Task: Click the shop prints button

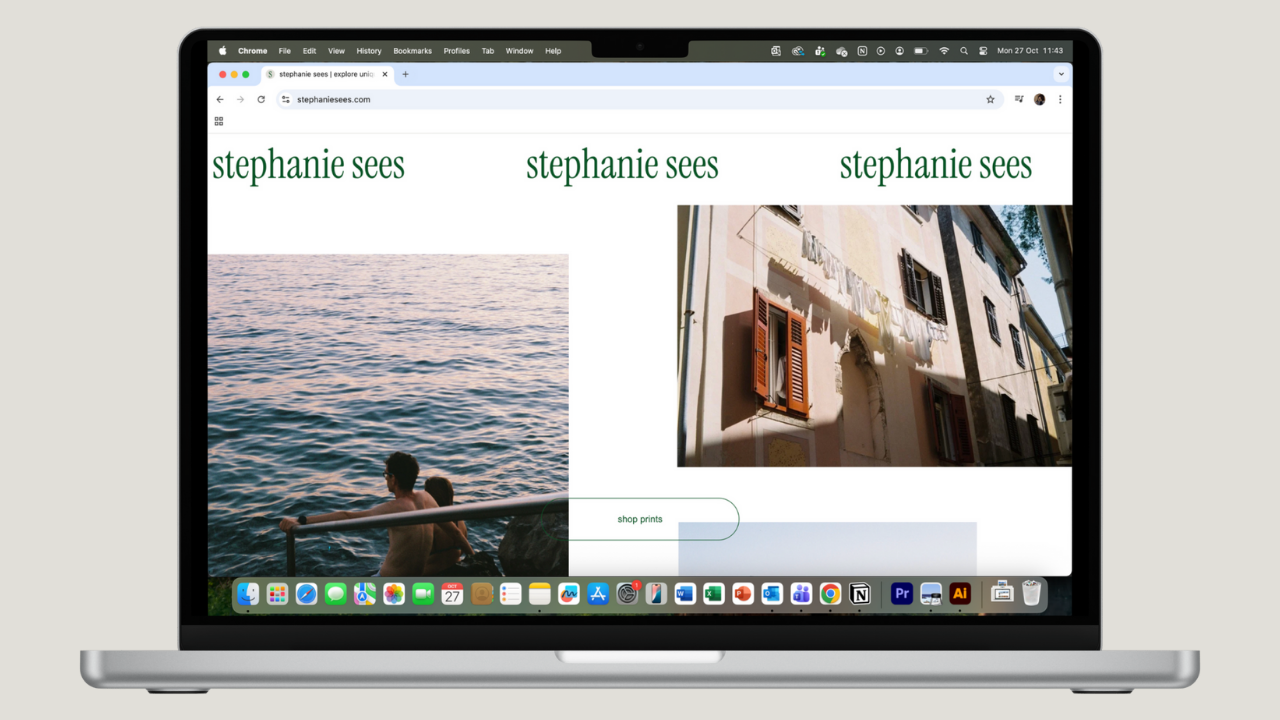Action: tap(640, 519)
